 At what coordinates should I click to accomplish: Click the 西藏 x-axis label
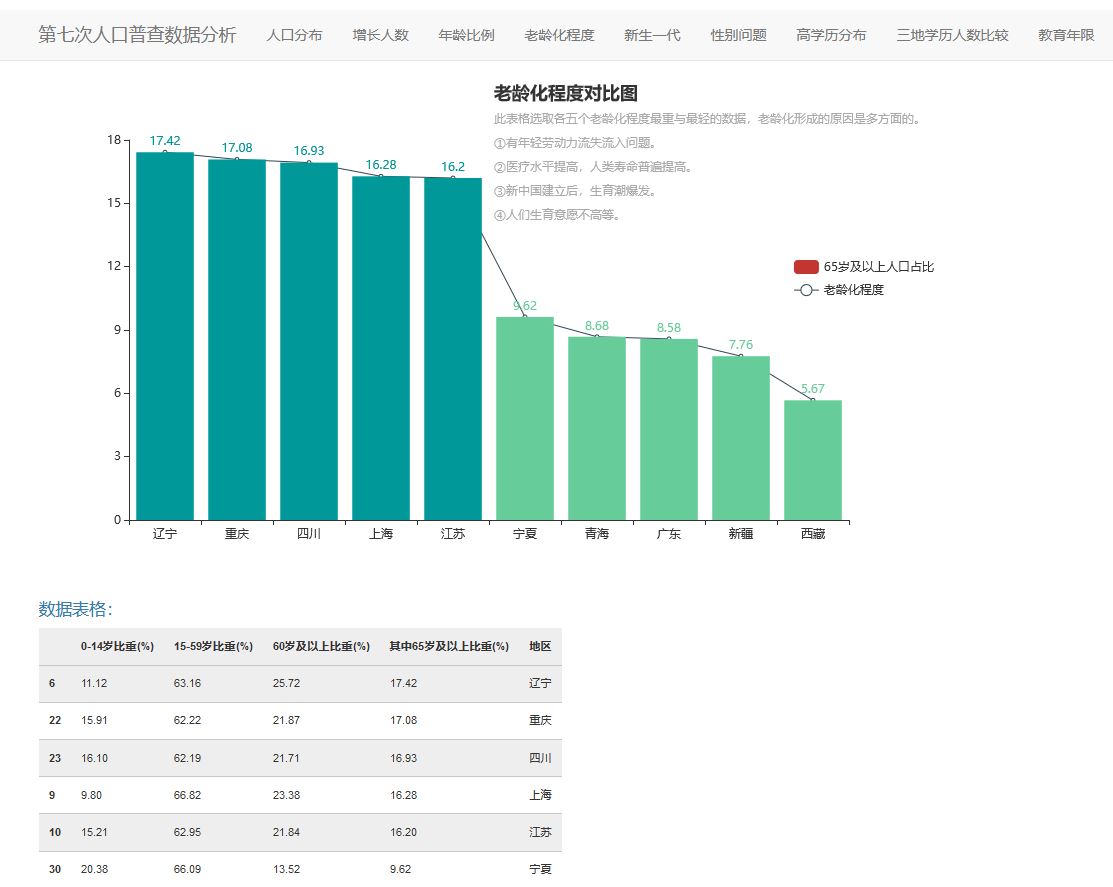click(x=813, y=534)
